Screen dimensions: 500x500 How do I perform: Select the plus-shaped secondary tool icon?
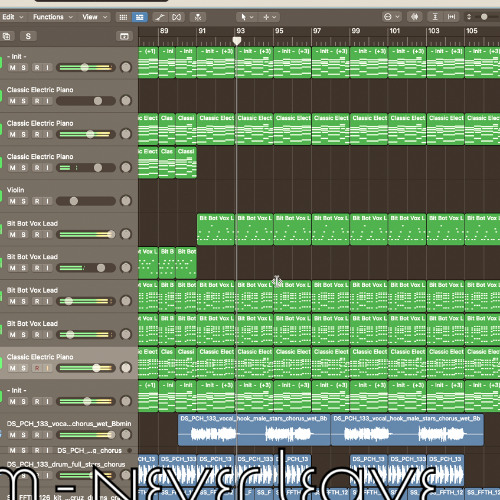pos(266,17)
